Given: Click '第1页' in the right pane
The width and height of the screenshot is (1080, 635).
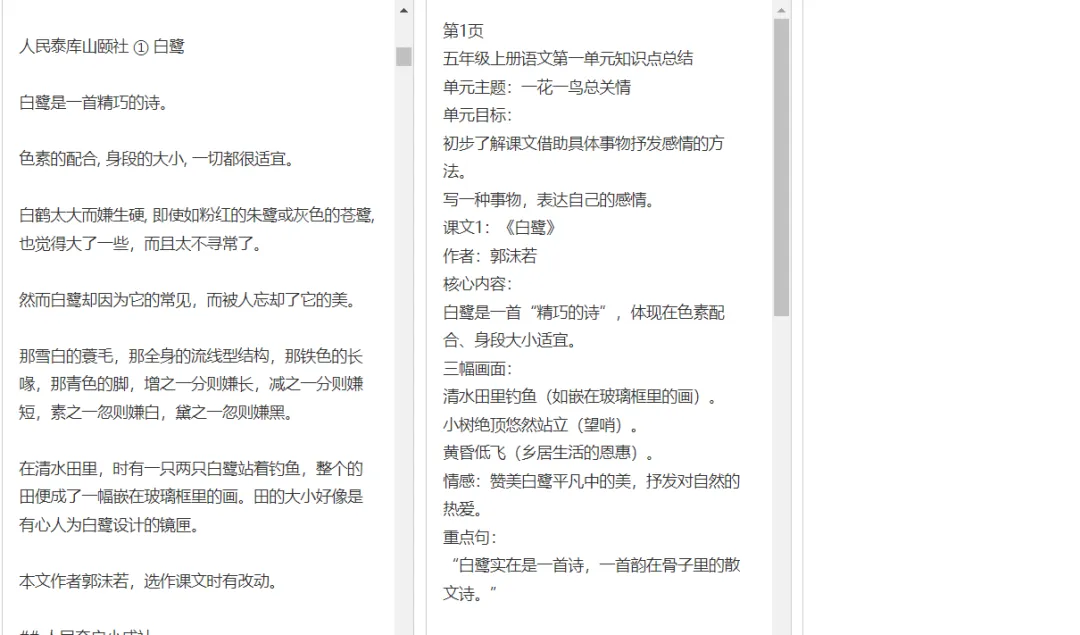Looking at the screenshot, I should pos(464,30).
